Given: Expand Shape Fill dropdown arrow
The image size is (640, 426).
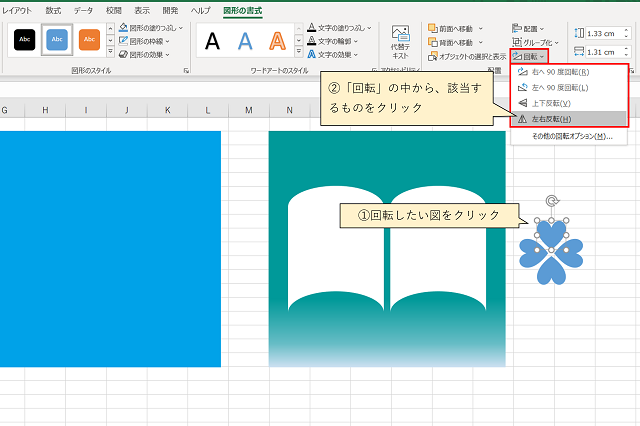Looking at the screenshot, I should click(181, 28).
